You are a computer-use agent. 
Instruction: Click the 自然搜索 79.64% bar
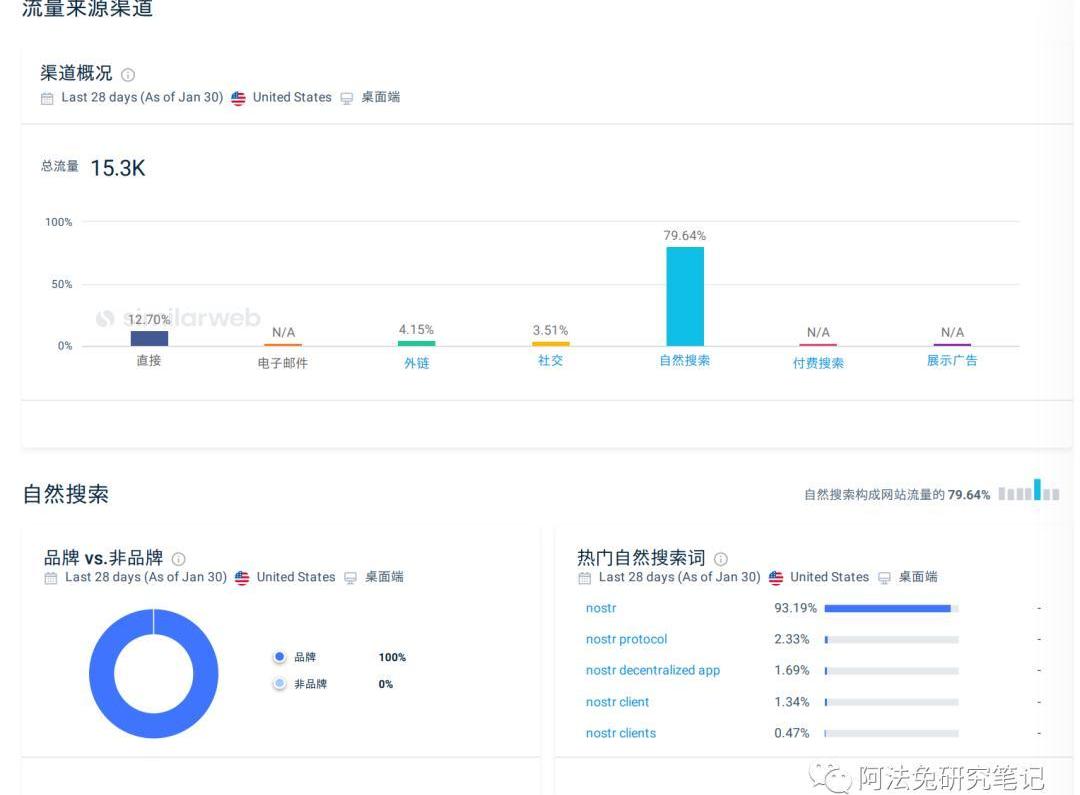685,296
